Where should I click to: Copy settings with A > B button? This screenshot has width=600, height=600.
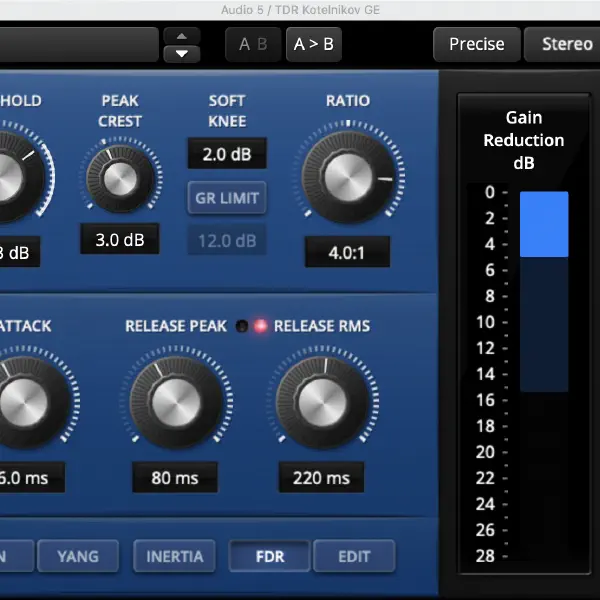(x=314, y=45)
